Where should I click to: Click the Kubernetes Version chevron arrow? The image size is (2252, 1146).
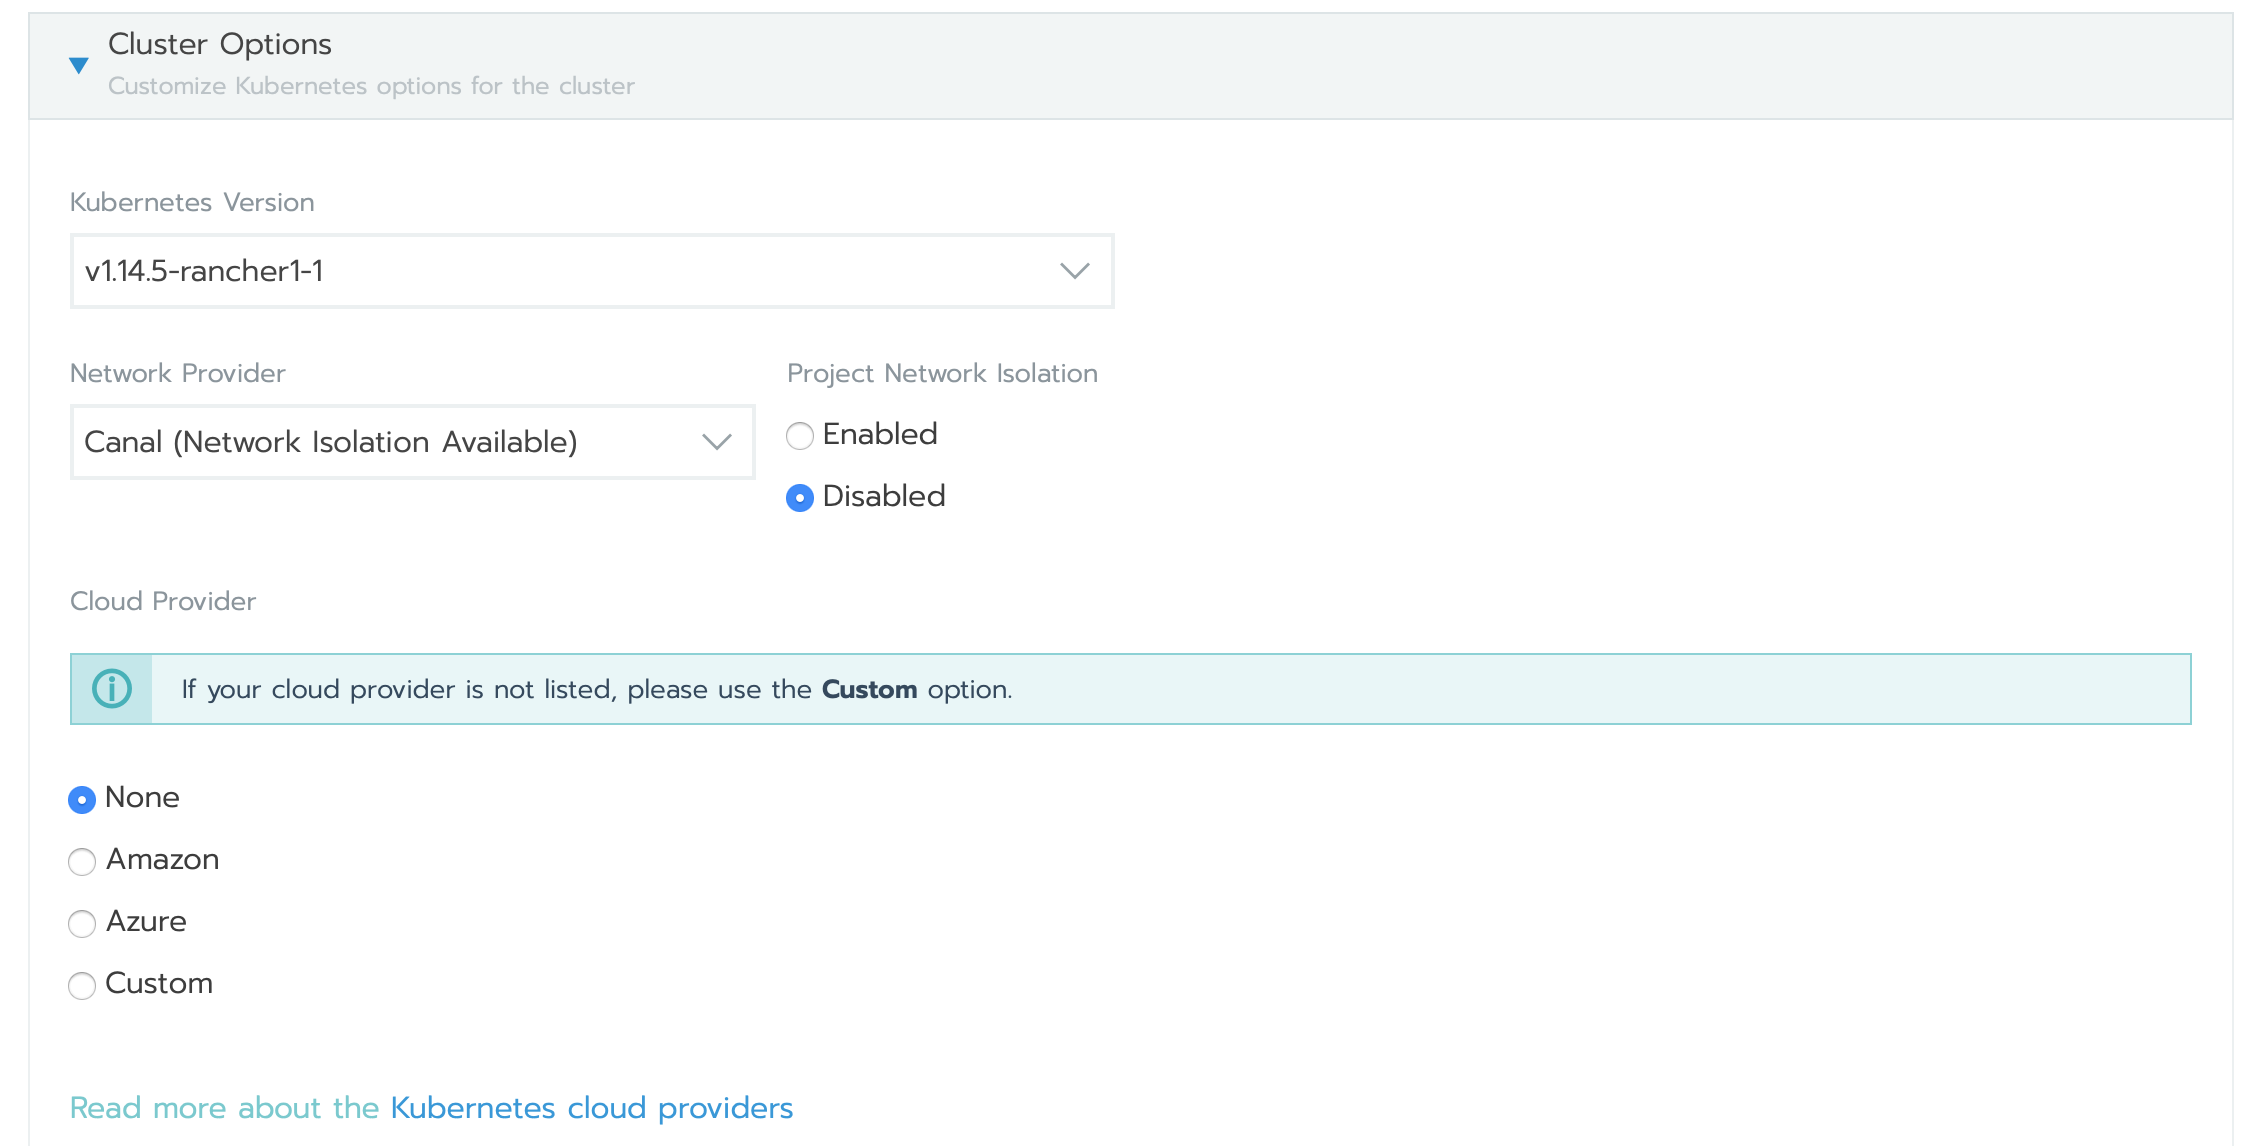tap(1074, 271)
